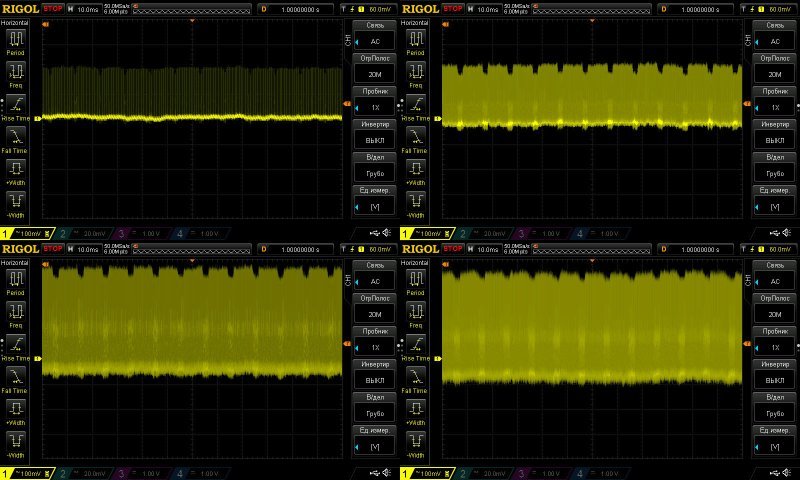Toggle ОгрПолос 20M bandwidth limit in top-right scope
The image size is (800, 480).
[x=774, y=68]
